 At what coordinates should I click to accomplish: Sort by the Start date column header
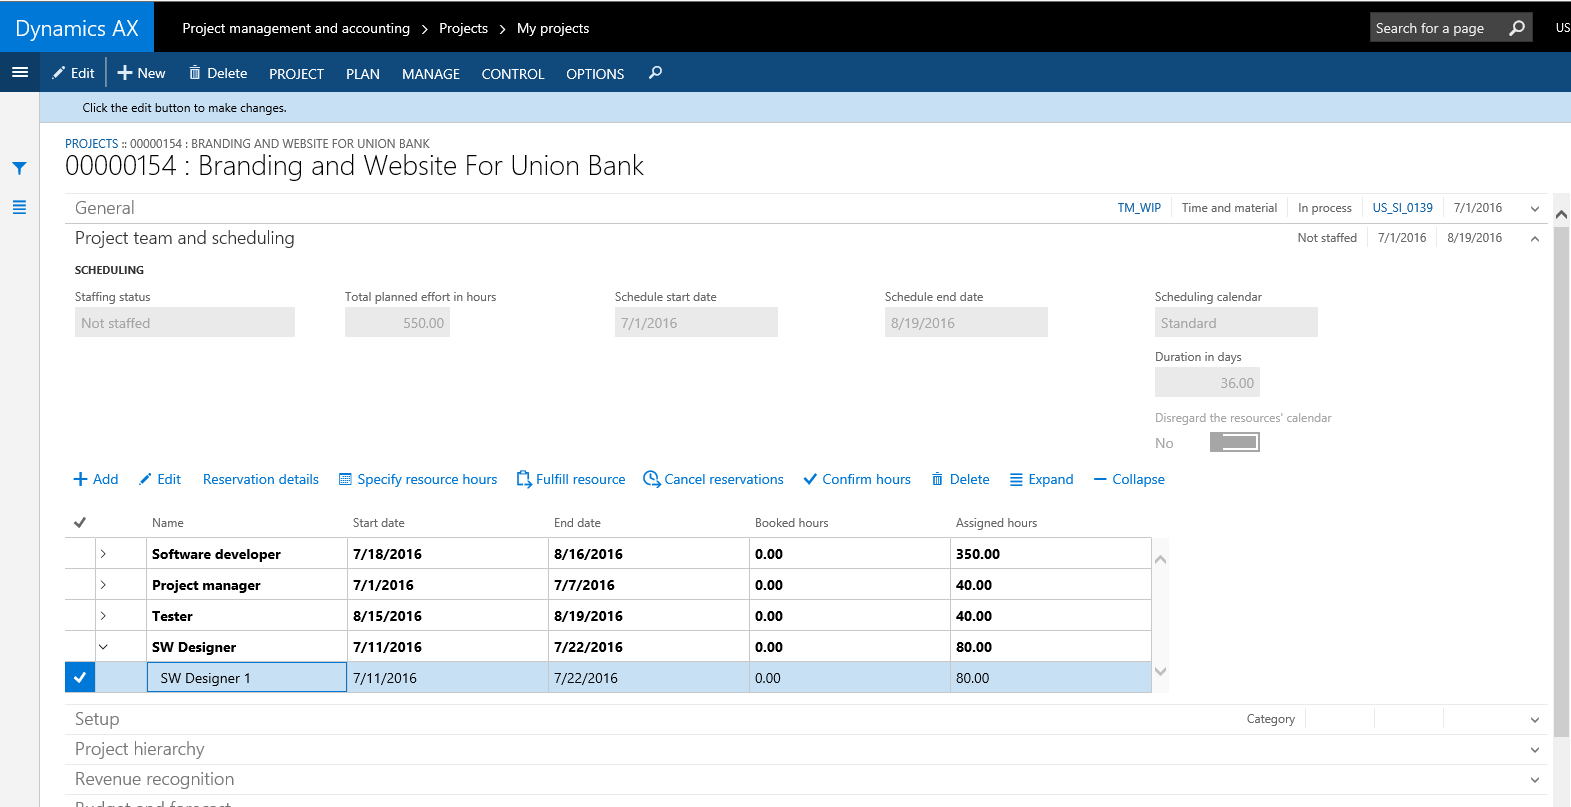[x=379, y=522]
